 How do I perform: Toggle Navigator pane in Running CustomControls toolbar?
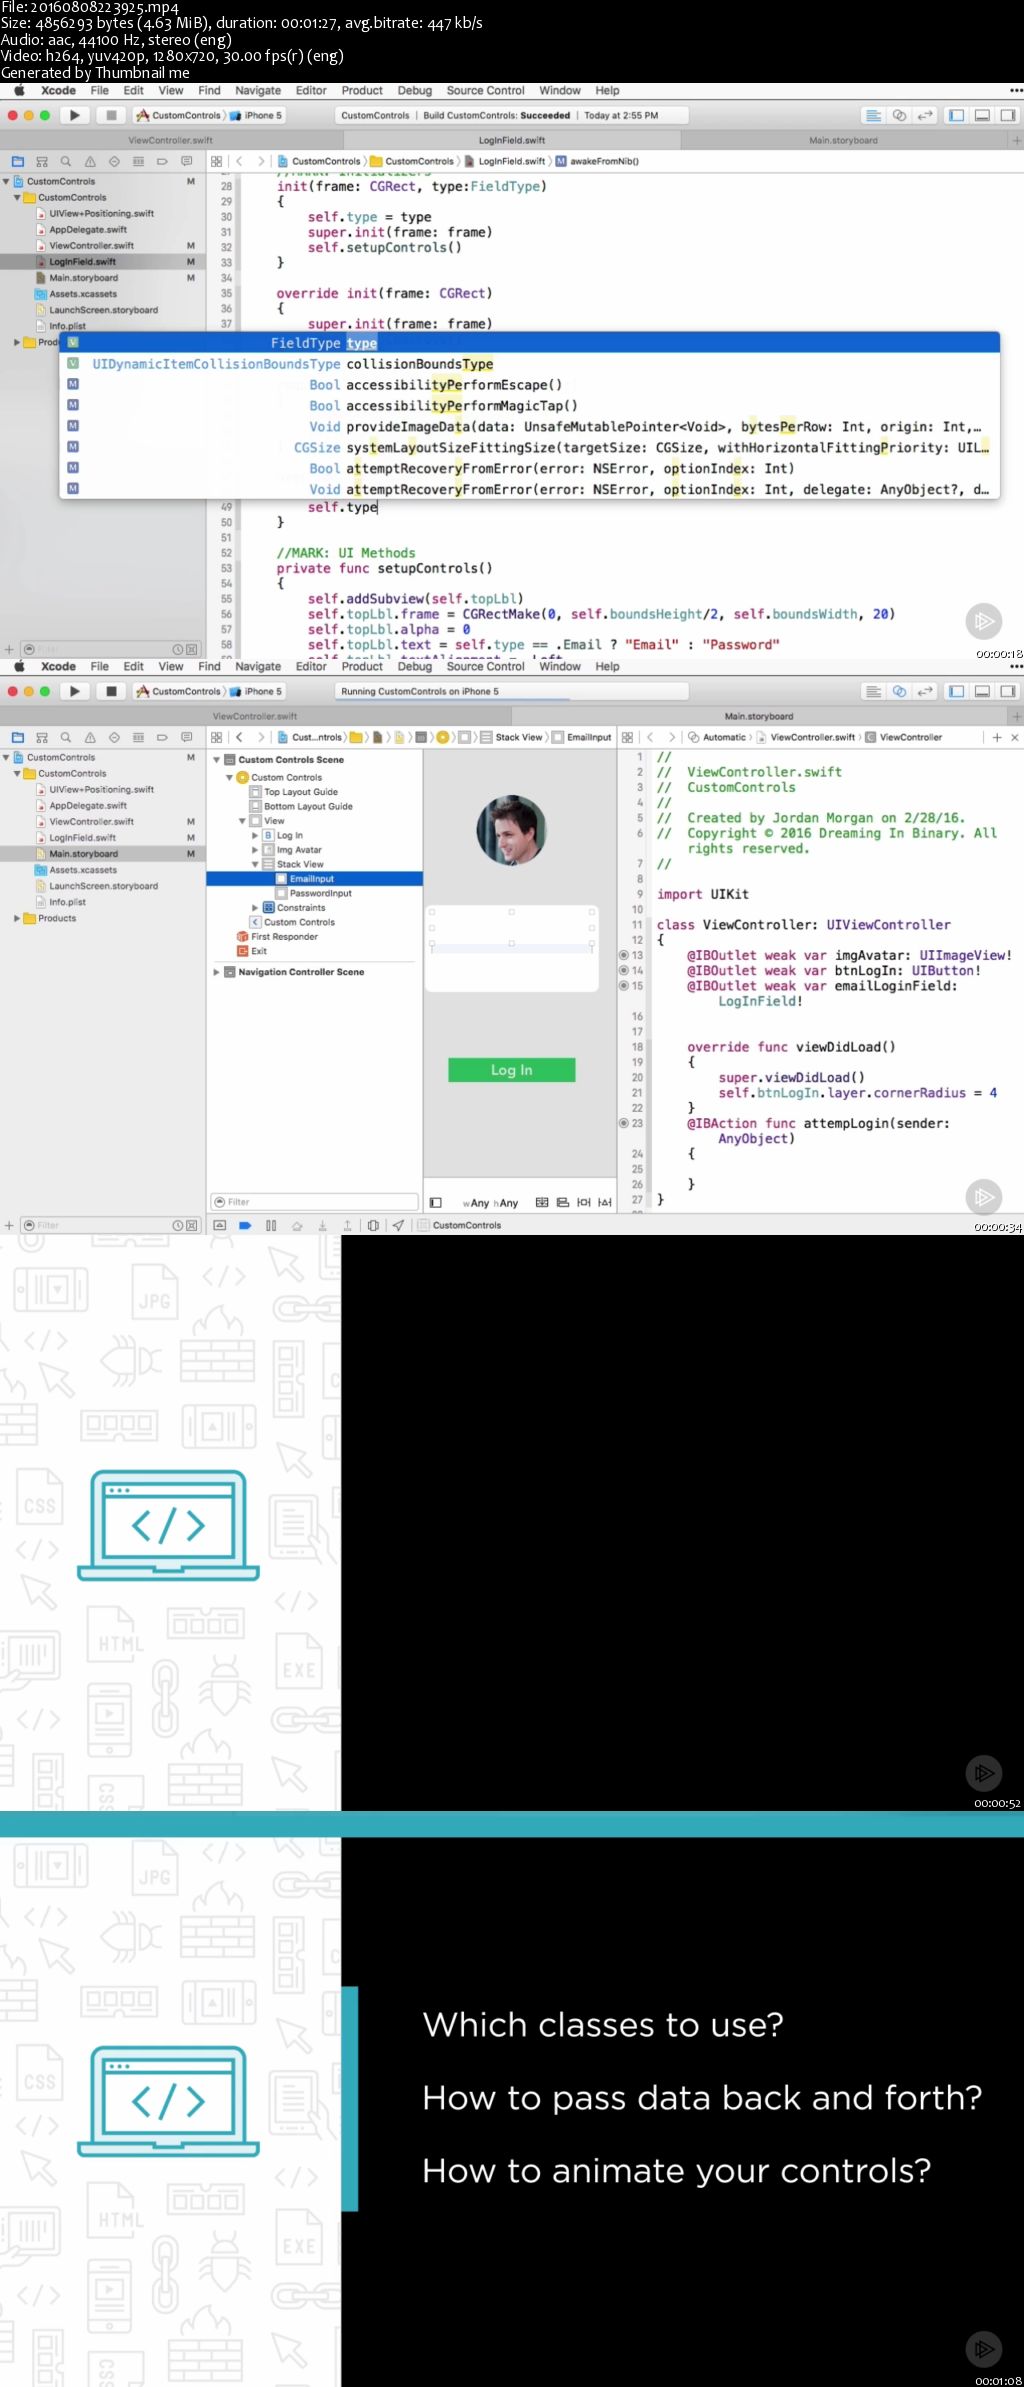click(x=957, y=691)
